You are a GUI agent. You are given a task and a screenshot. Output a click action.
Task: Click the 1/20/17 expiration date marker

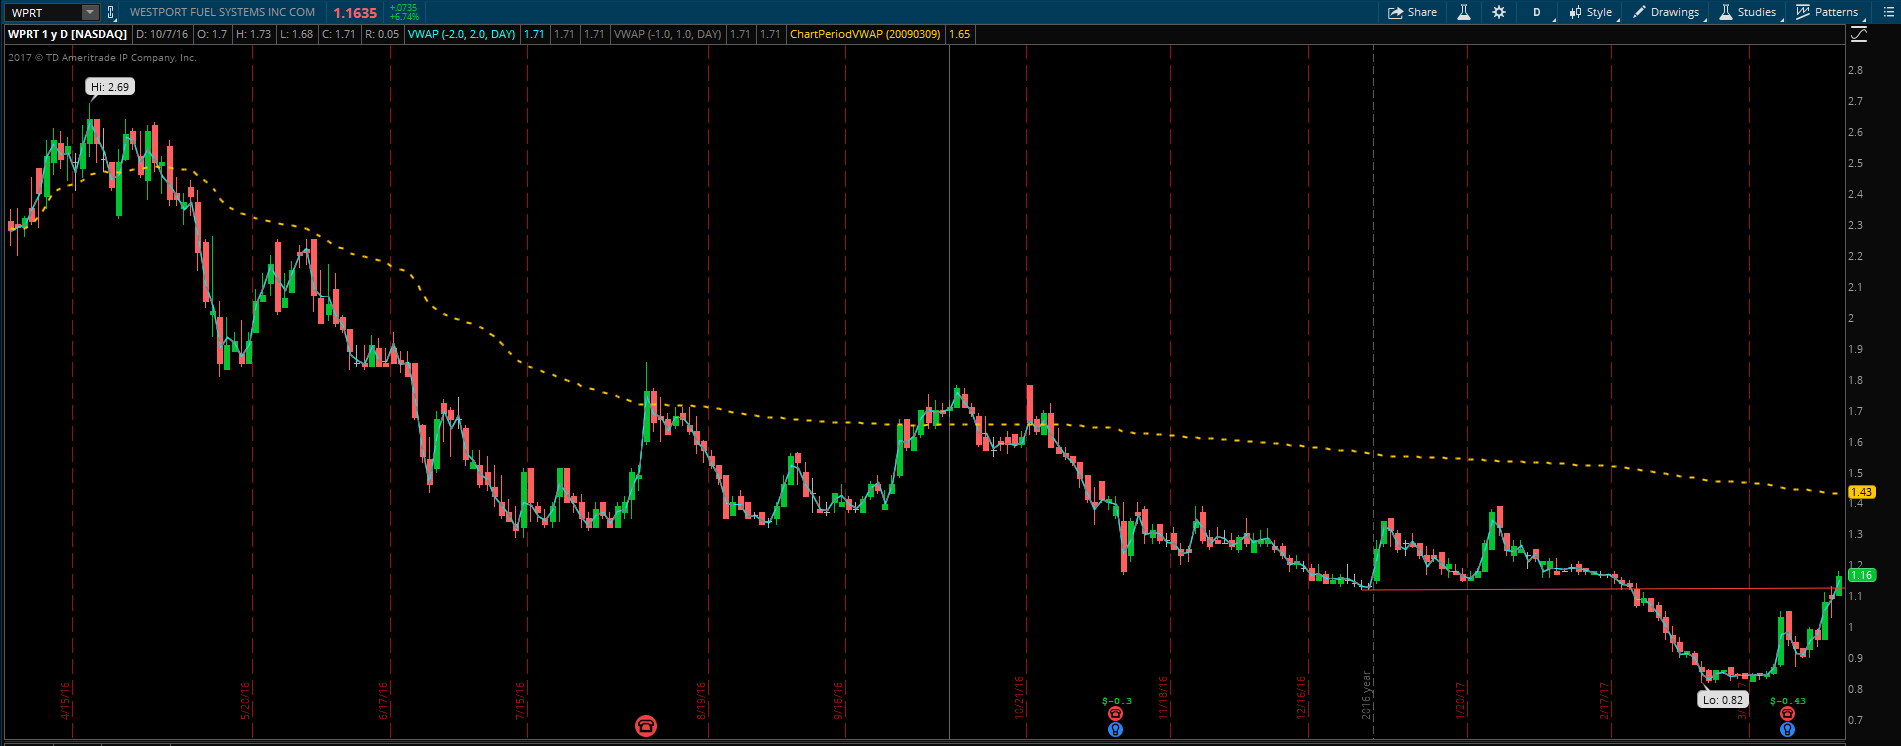tap(1461, 701)
